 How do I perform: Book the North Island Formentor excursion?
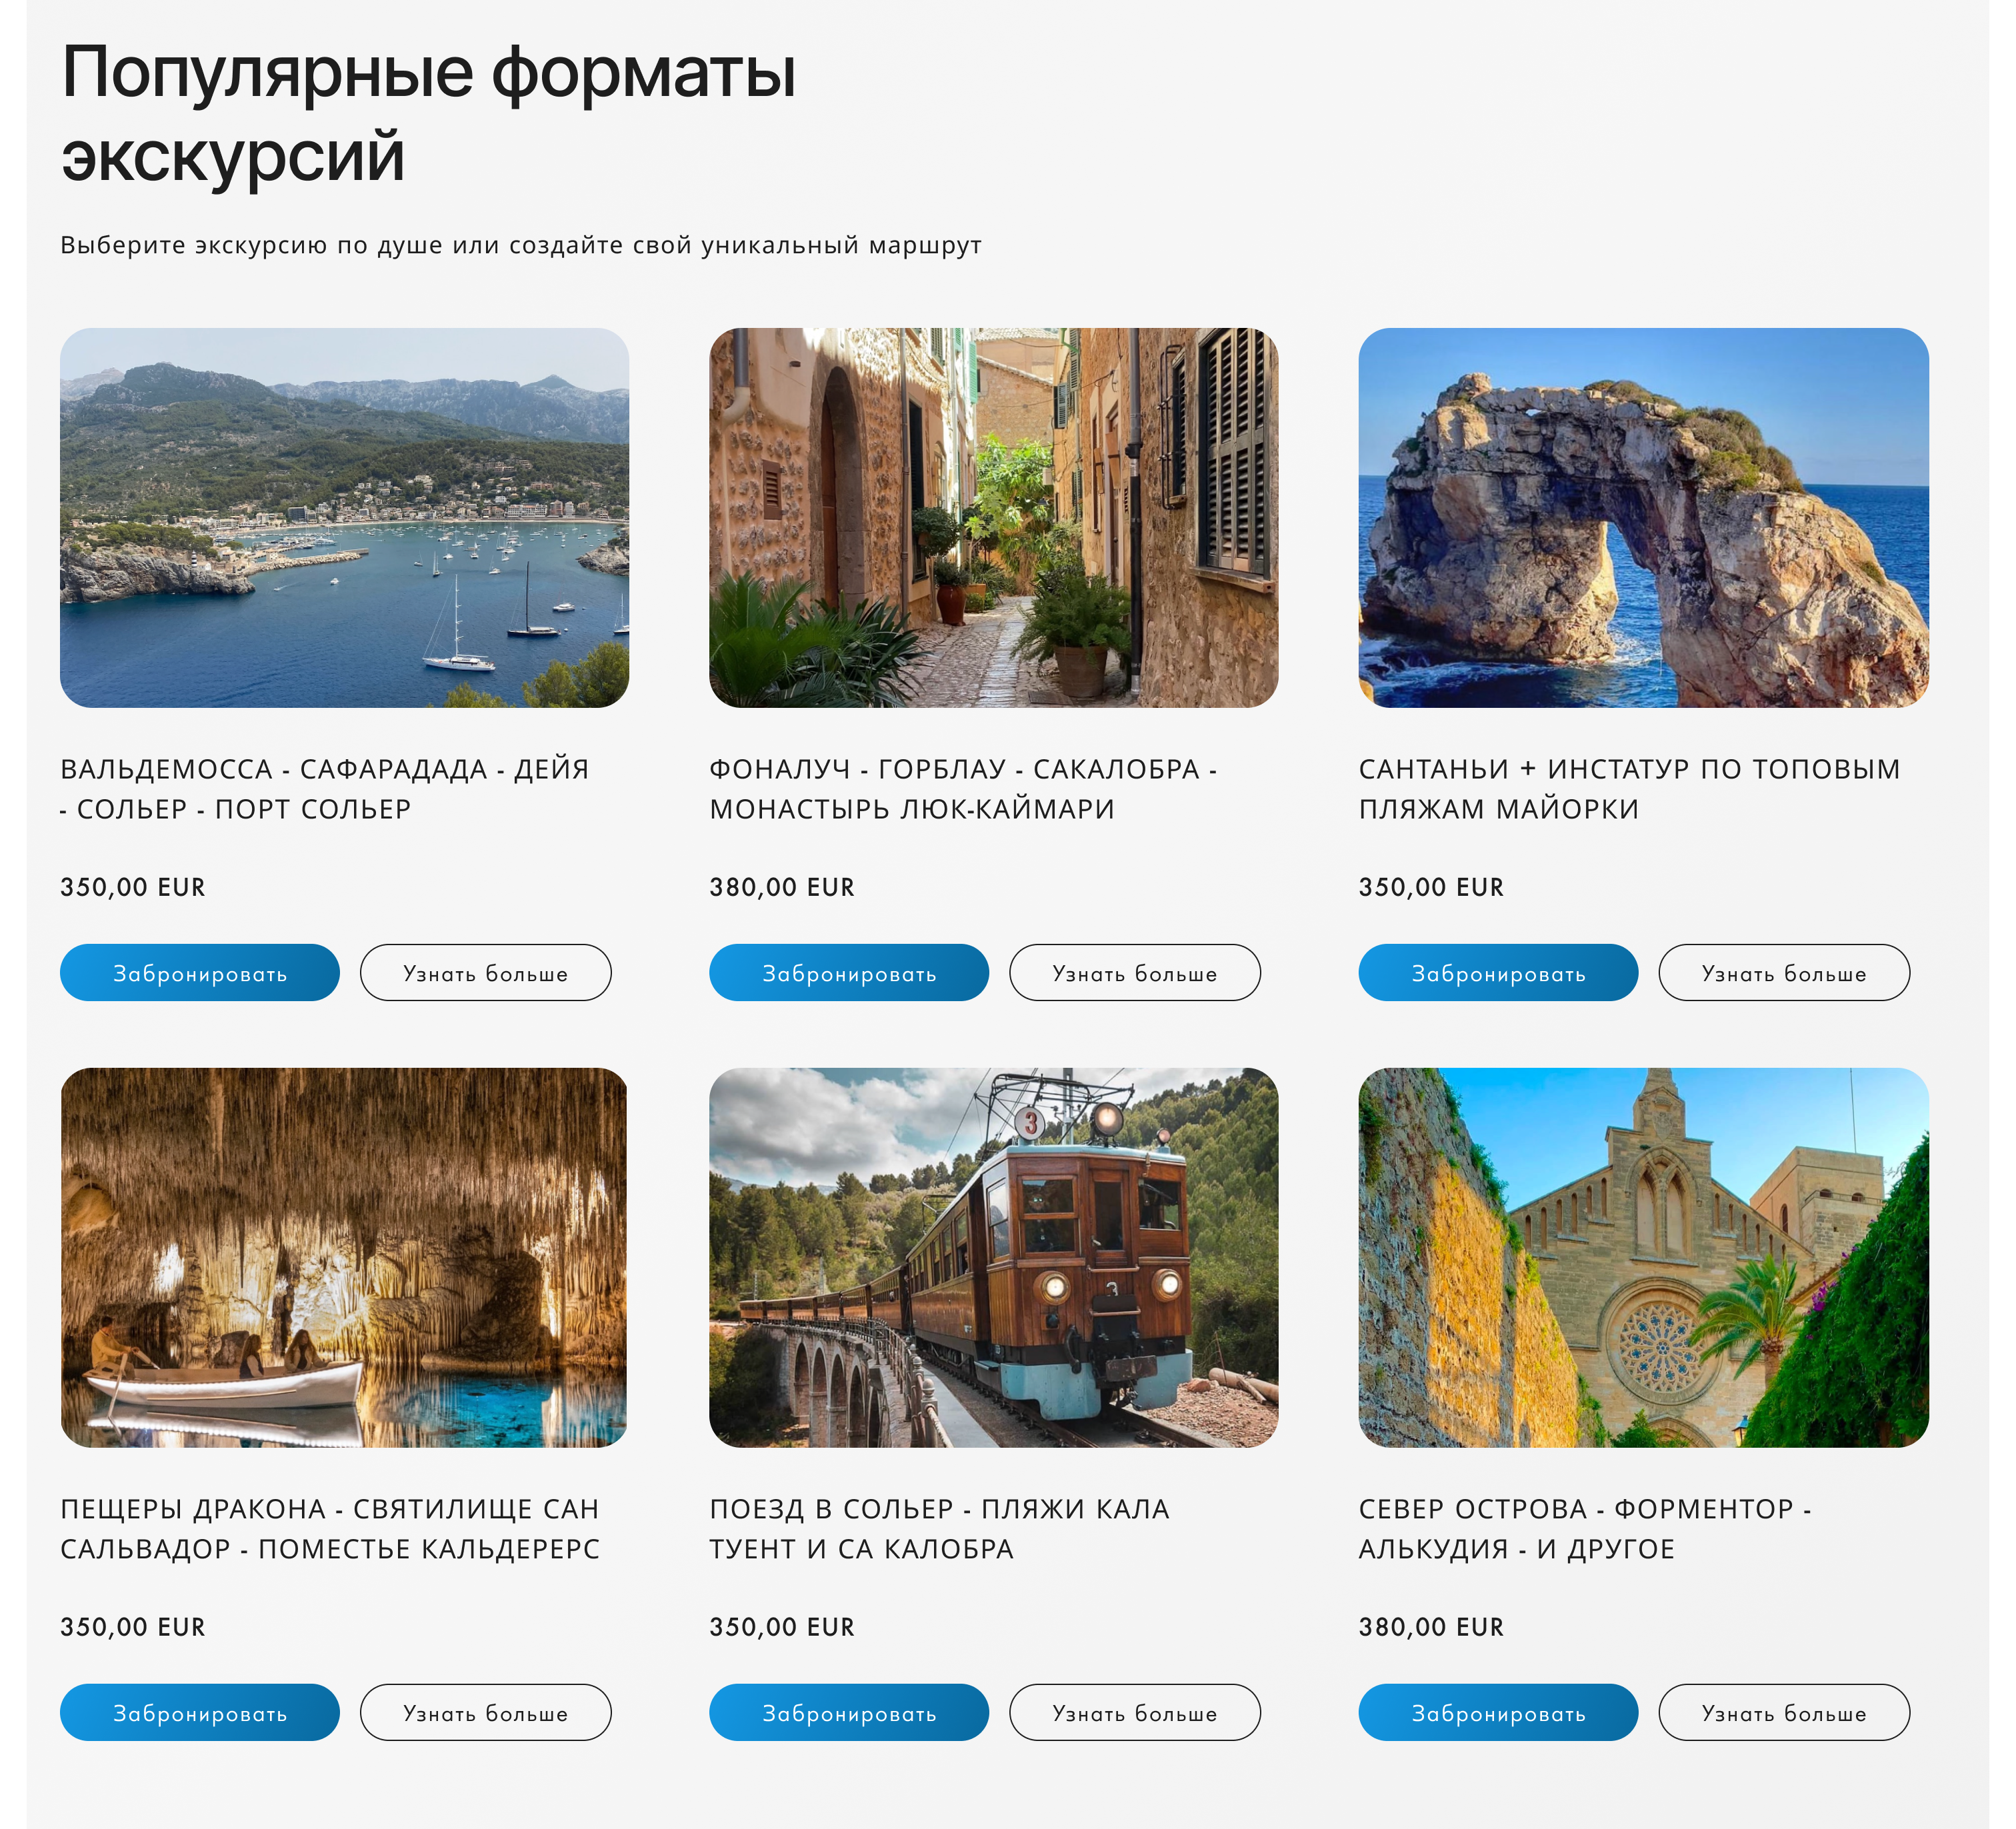[x=1497, y=1712]
